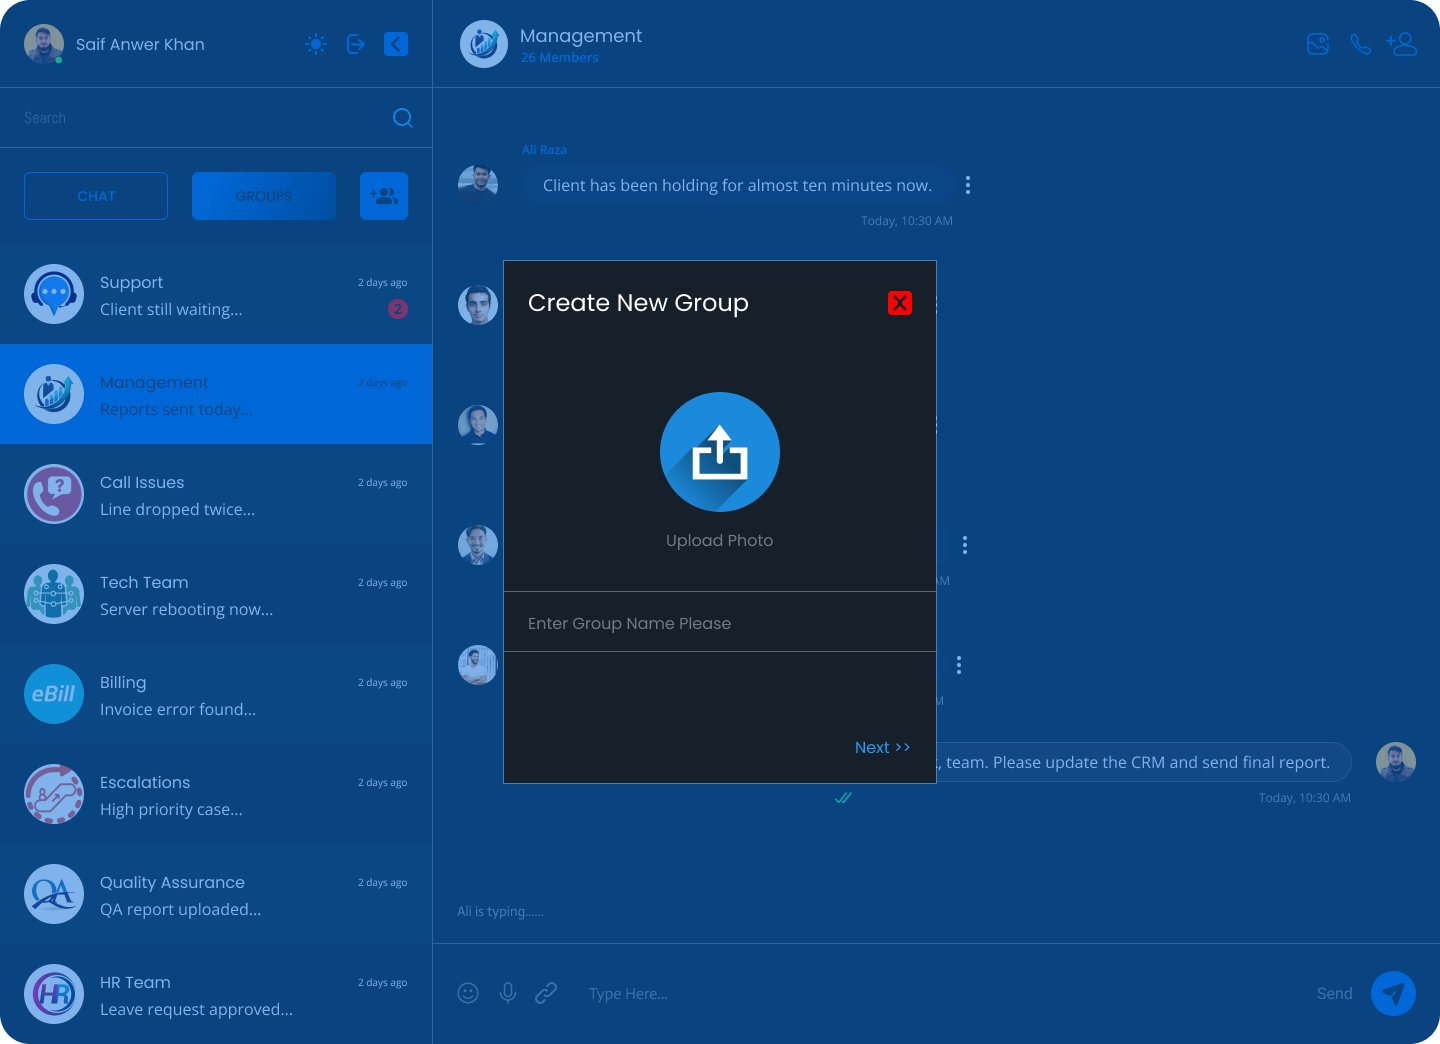Image resolution: width=1440 pixels, height=1044 pixels.
Task: Click message text about client holding
Action: click(x=737, y=185)
